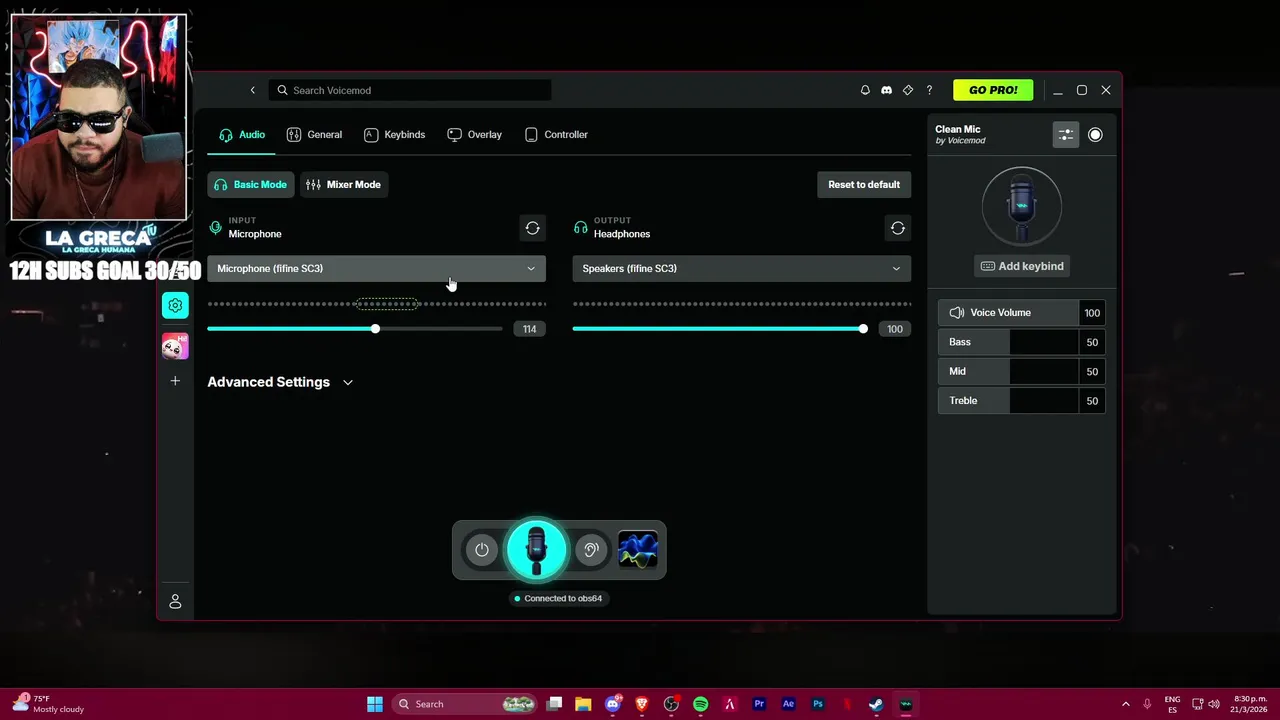The image size is (1280, 720).
Task: Click the input volume value 114
Action: pyautogui.click(x=529, y=329)
